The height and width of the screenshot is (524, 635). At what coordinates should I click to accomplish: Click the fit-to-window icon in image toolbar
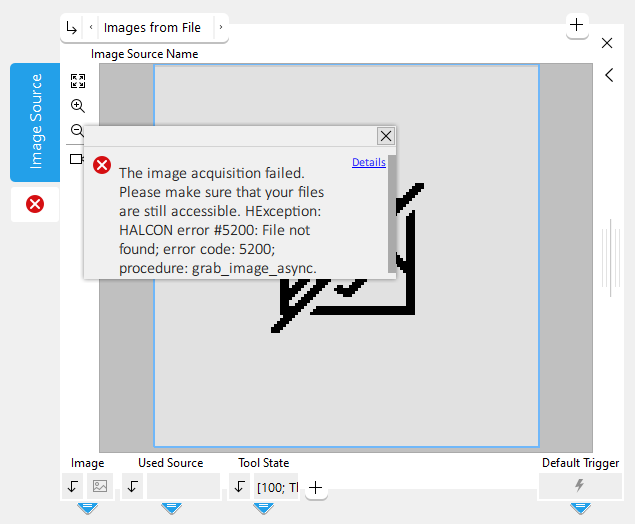click(78, 81)
